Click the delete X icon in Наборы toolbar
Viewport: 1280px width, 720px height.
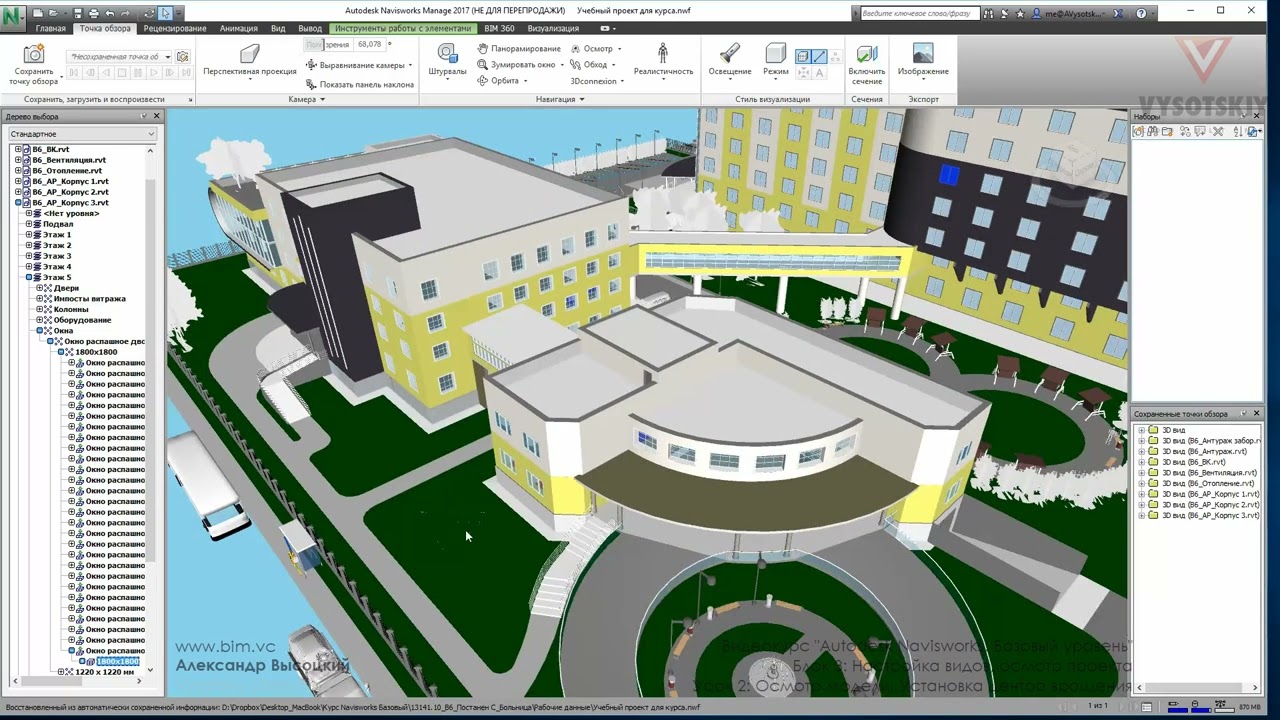[x=1218, y=131]
